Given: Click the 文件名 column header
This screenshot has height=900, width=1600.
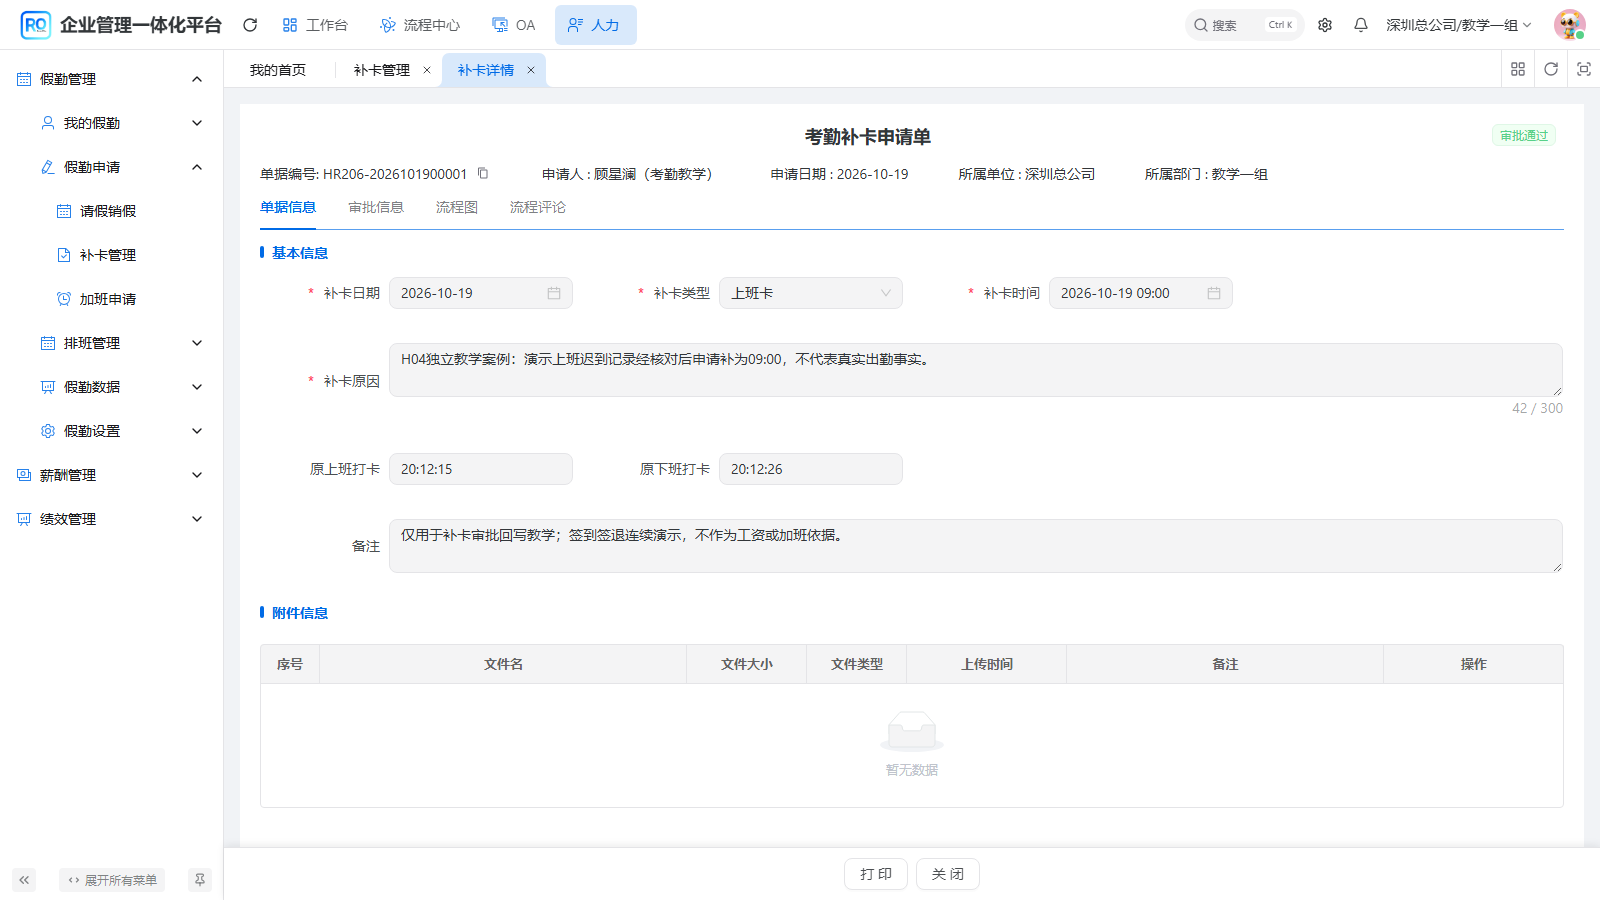Looking at the screenshot, I should pos(503,664).
